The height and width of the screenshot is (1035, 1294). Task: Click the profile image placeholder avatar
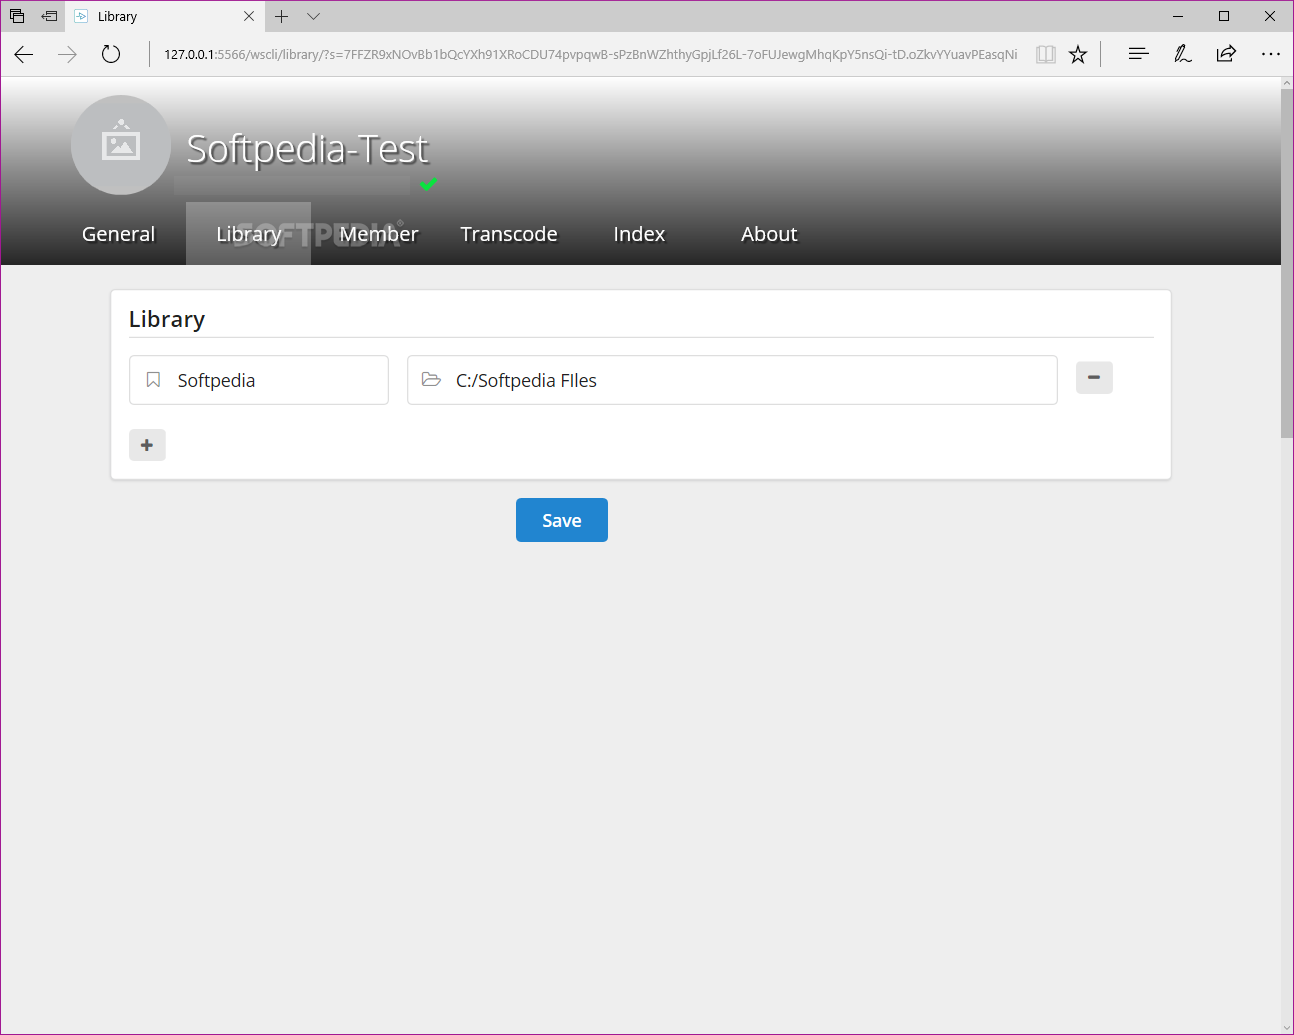tap(121, 145)
